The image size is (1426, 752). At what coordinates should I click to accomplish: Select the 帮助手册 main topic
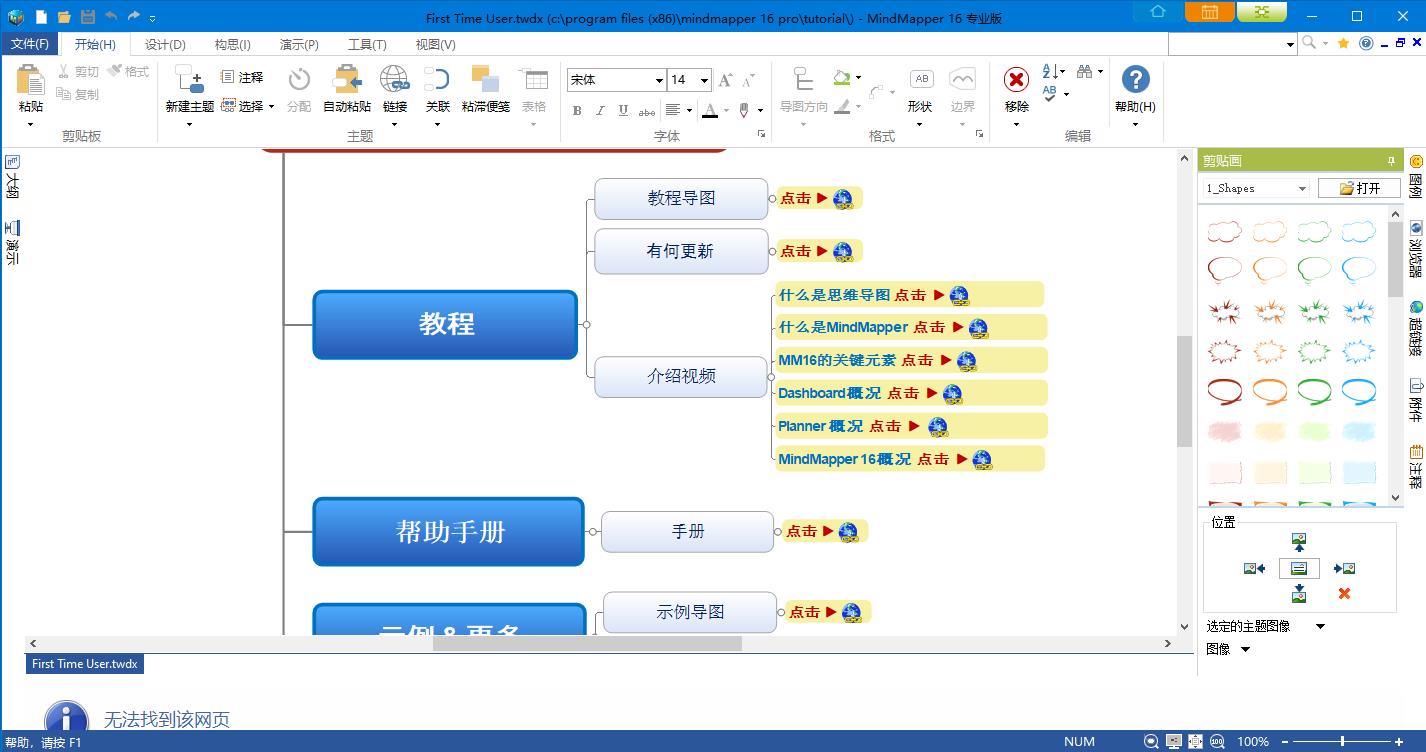point(449,532)
